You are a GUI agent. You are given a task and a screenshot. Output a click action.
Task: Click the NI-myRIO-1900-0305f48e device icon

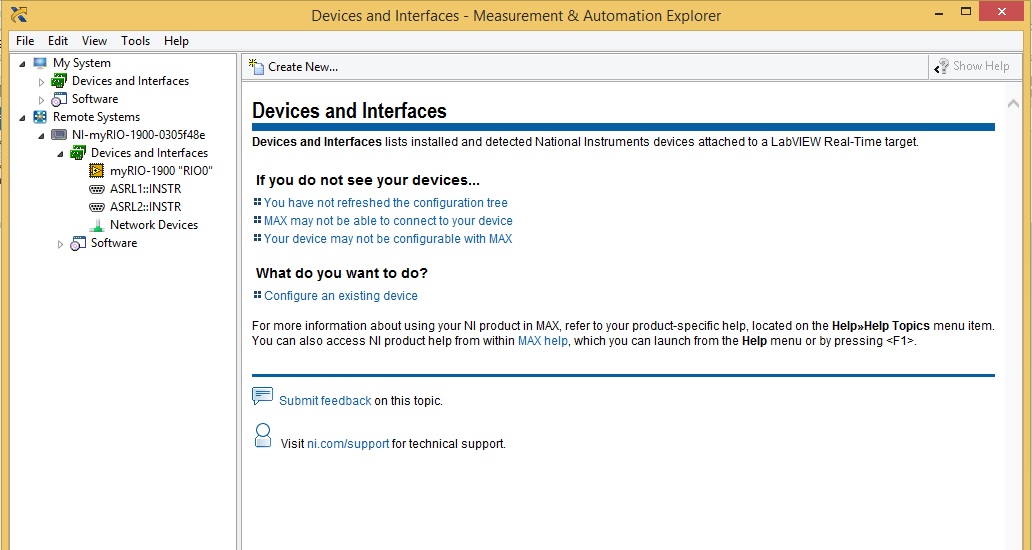pos(59,135)
